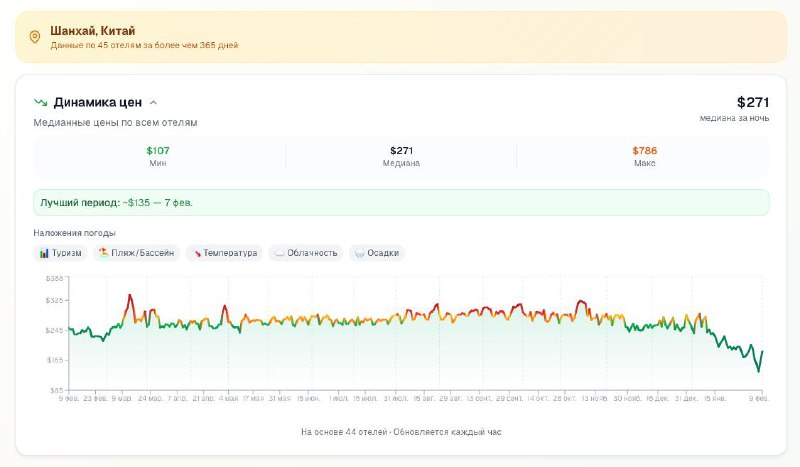Image resolution: width=800 pixels, height=467 pixels.
Task: Click the cloud icon in Облачность chip
Action: [x=280, y=253]
